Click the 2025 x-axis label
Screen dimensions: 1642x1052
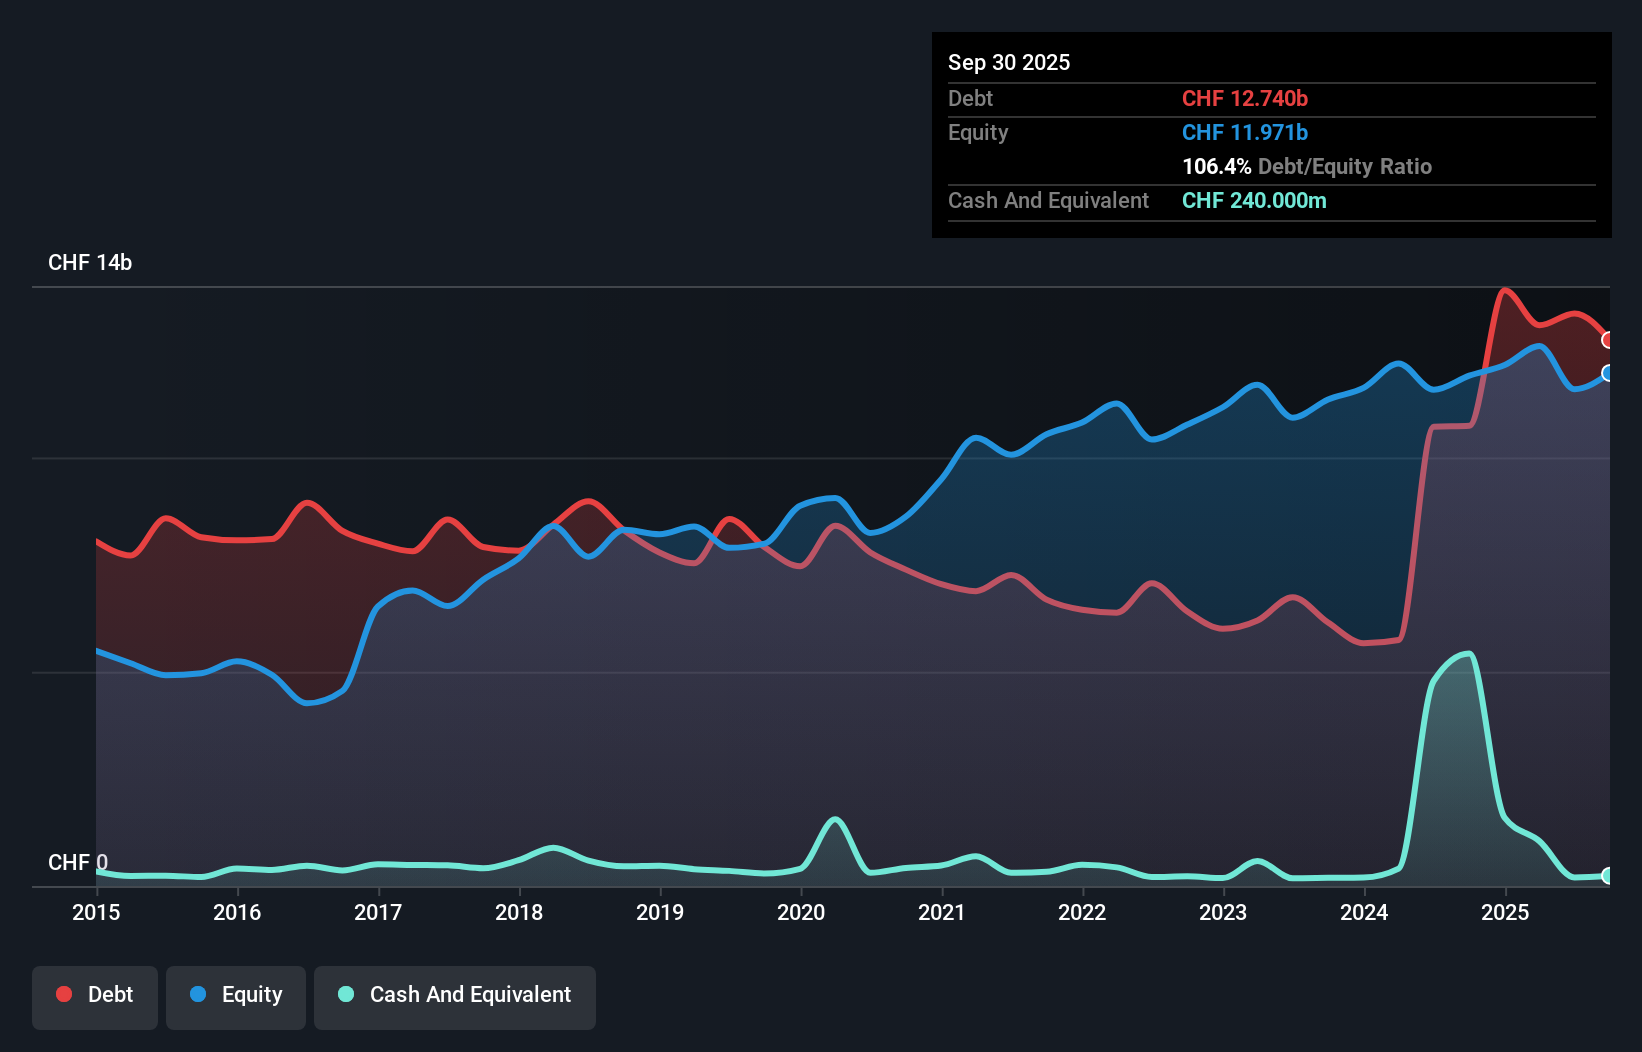1505,912
